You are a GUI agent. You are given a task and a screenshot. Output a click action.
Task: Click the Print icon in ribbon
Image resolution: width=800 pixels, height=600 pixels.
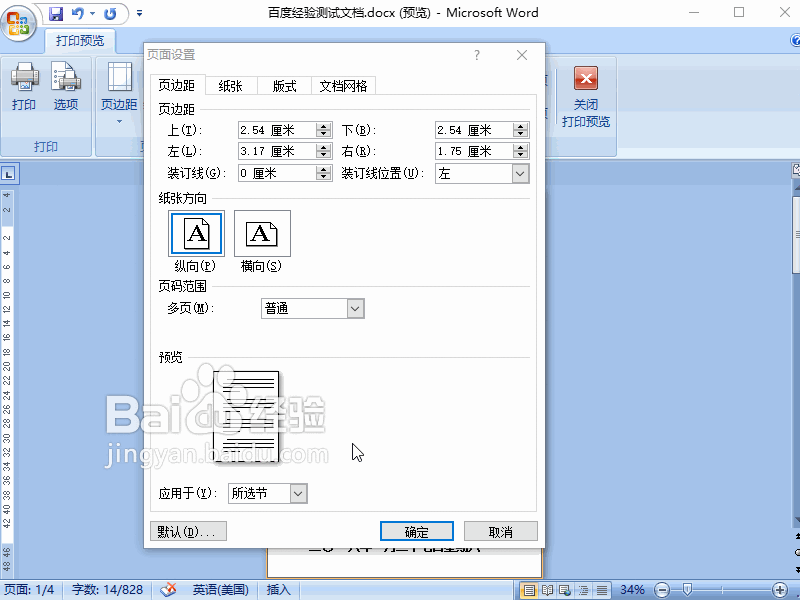click(24, 78)
